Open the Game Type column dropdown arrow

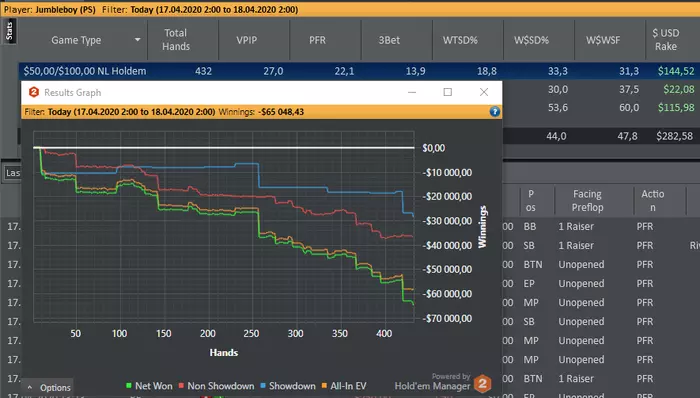(138, 40)
